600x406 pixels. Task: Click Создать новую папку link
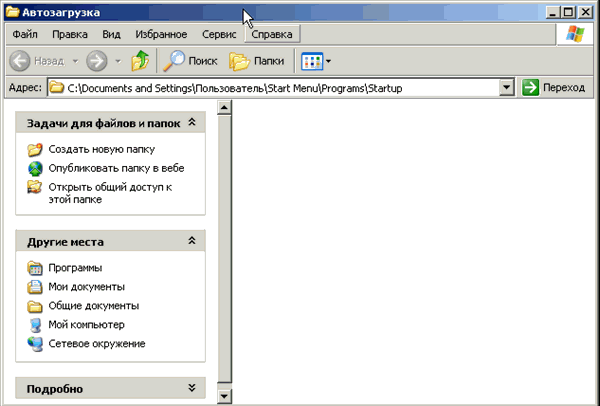pyautogui.click(x=101, y=150)
